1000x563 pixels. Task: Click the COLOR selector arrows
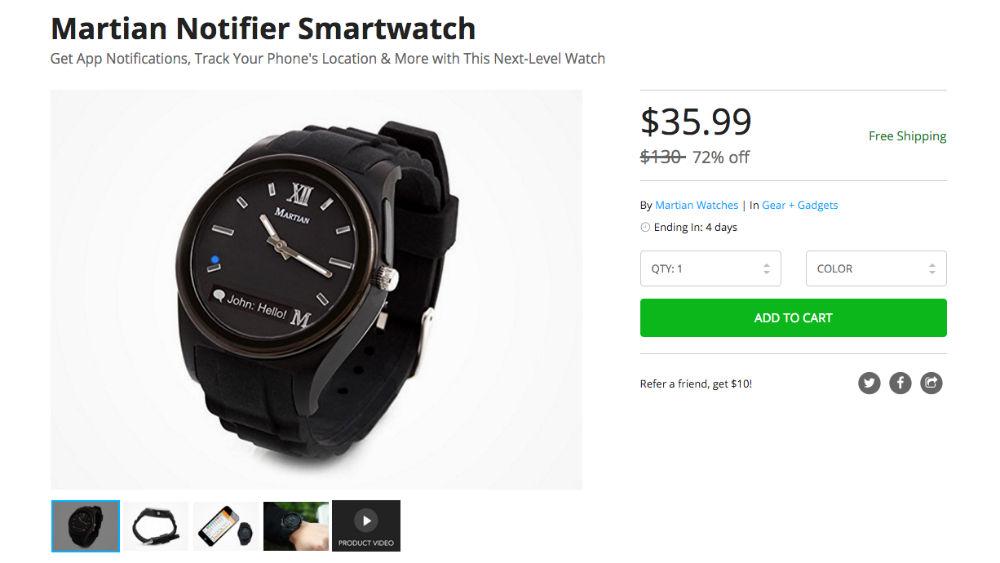coord(932,269)
